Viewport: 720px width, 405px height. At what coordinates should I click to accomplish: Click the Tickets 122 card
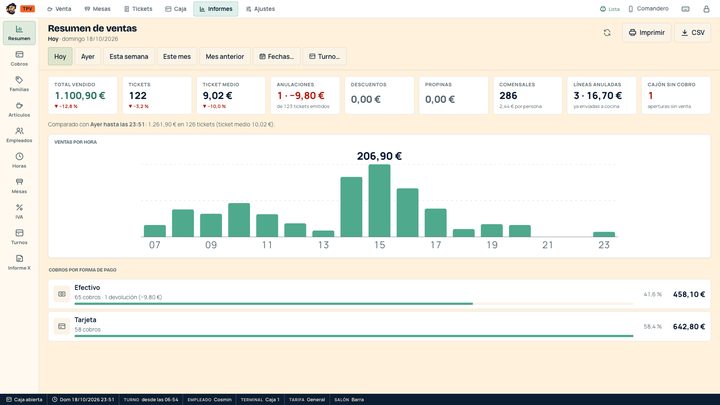157,96
